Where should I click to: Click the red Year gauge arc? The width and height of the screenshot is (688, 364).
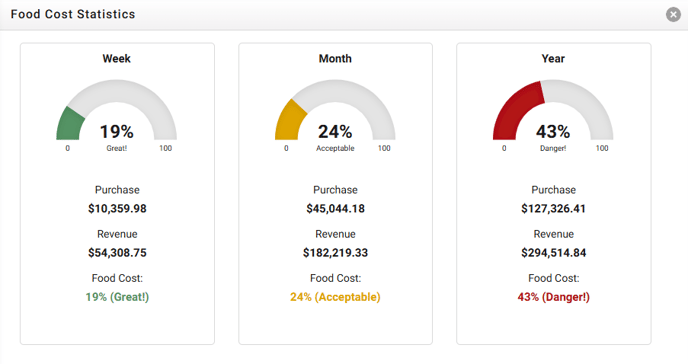(x=516, y=110)
